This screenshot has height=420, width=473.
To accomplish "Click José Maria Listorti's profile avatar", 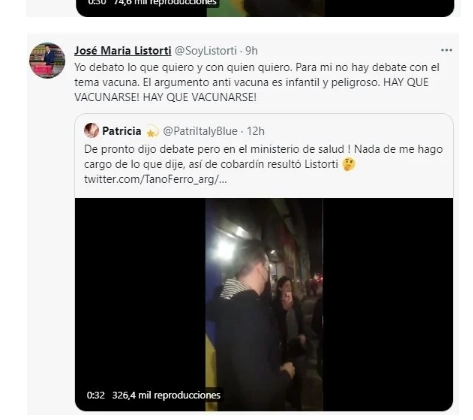I will [x=47, y=60].
